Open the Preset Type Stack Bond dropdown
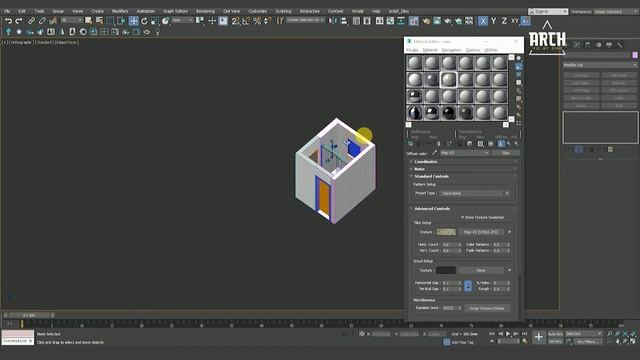 tap(475, 193)
